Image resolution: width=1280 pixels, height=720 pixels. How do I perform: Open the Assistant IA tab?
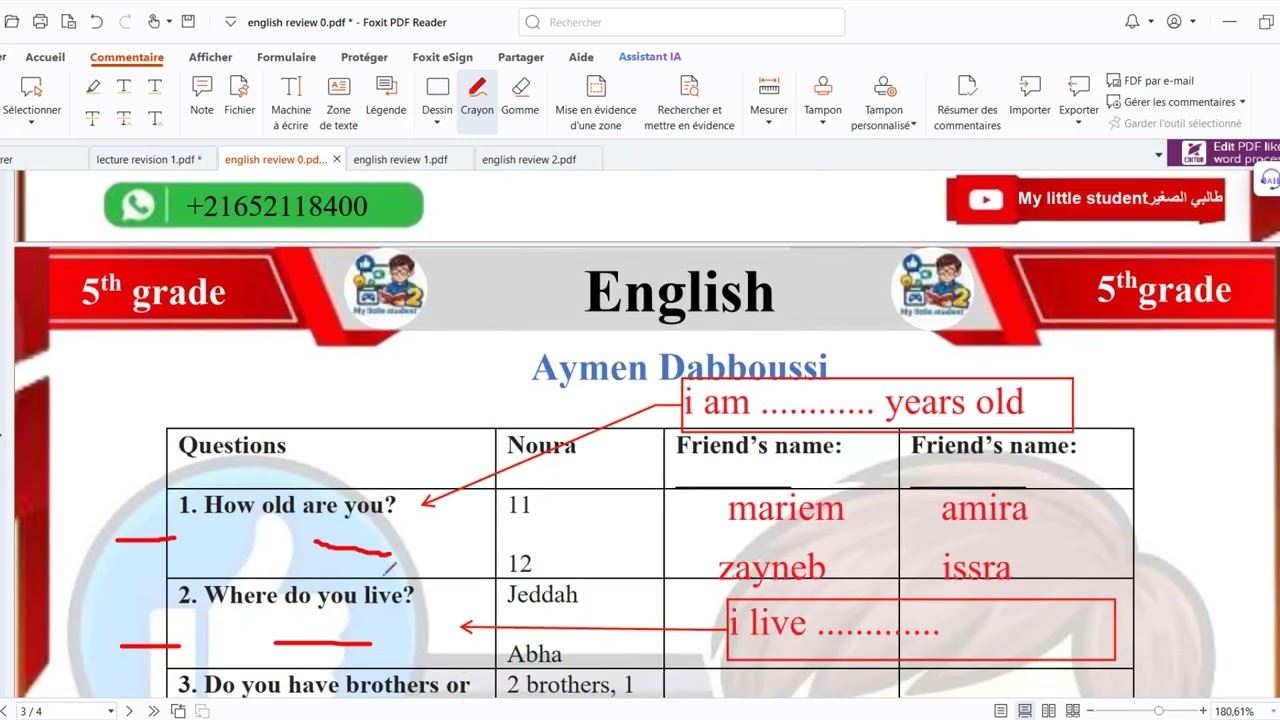click(x=650, y=57)
